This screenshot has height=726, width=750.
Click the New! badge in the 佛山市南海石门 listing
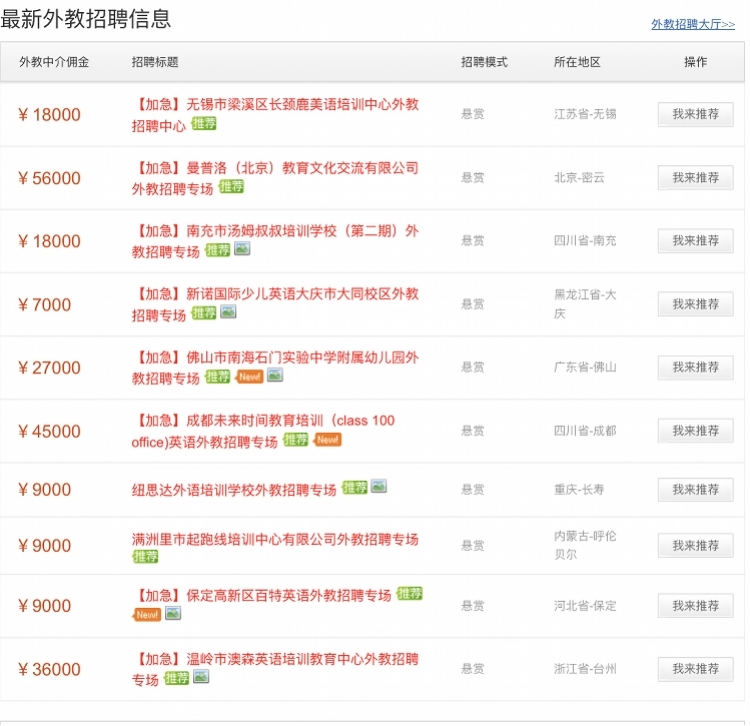[248, 377]
